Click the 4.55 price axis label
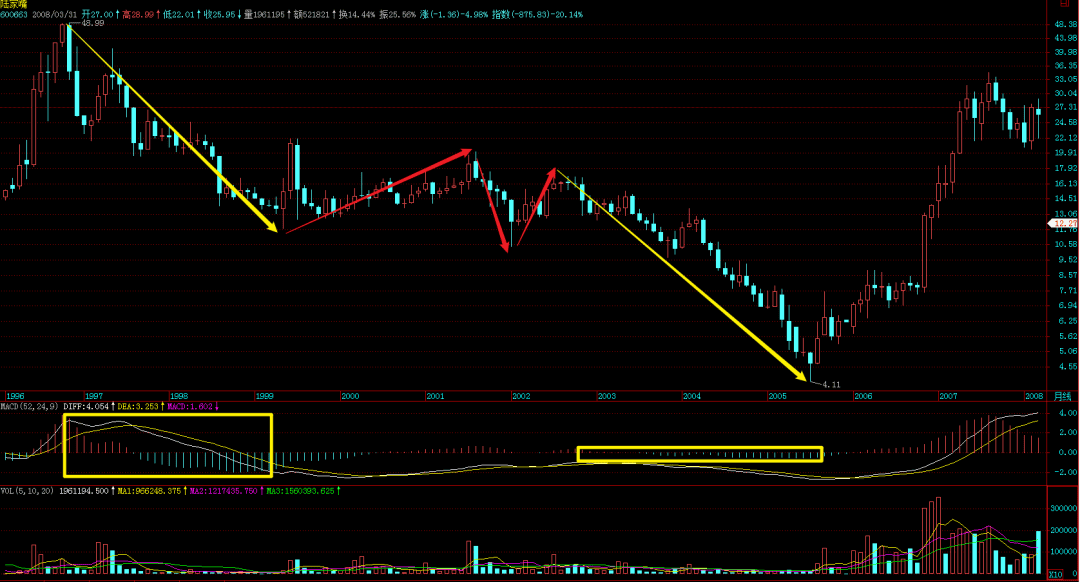 click(1067, 367)
